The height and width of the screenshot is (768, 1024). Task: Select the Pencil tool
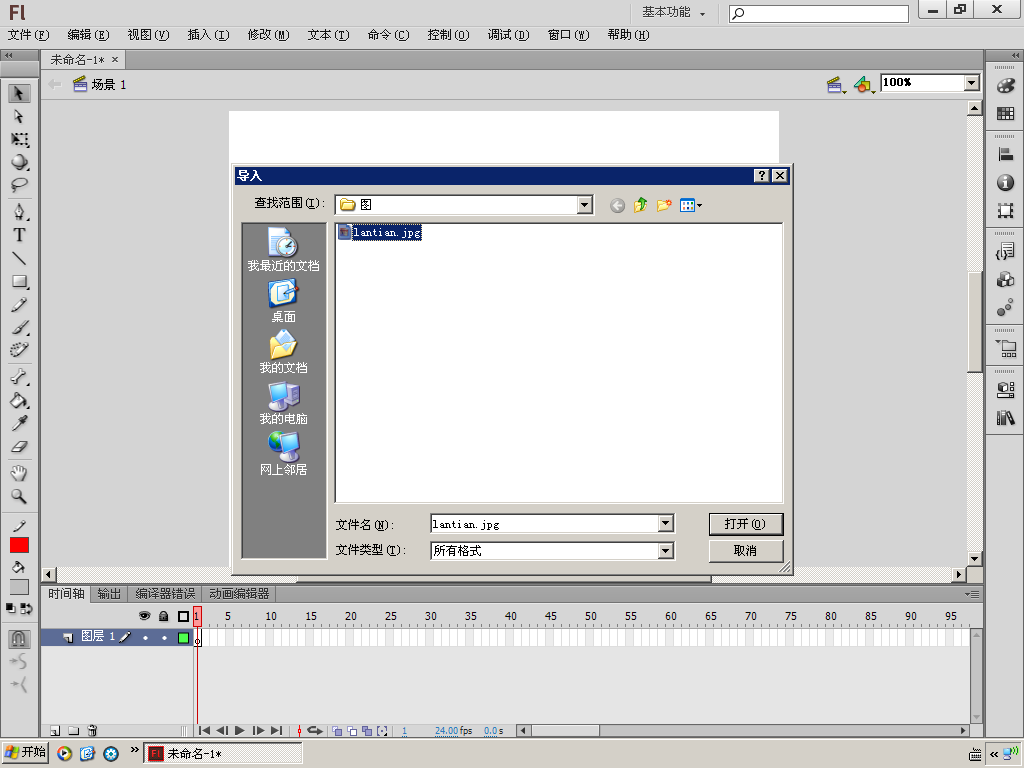click(19, 304)
